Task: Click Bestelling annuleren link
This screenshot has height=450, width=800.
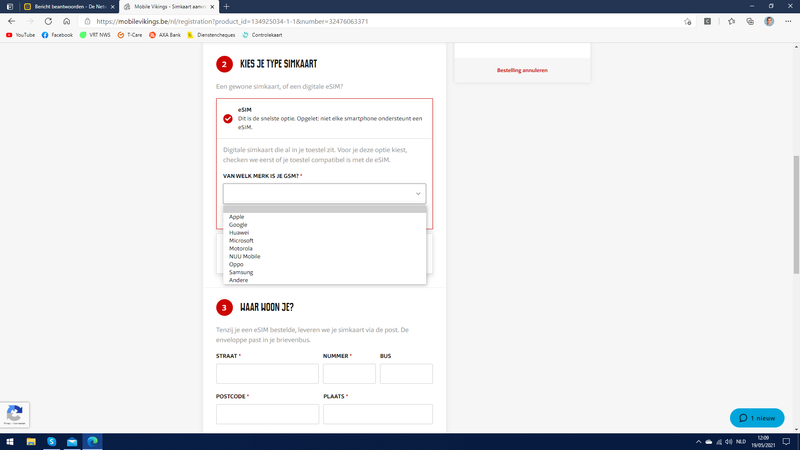Action: 522,70
